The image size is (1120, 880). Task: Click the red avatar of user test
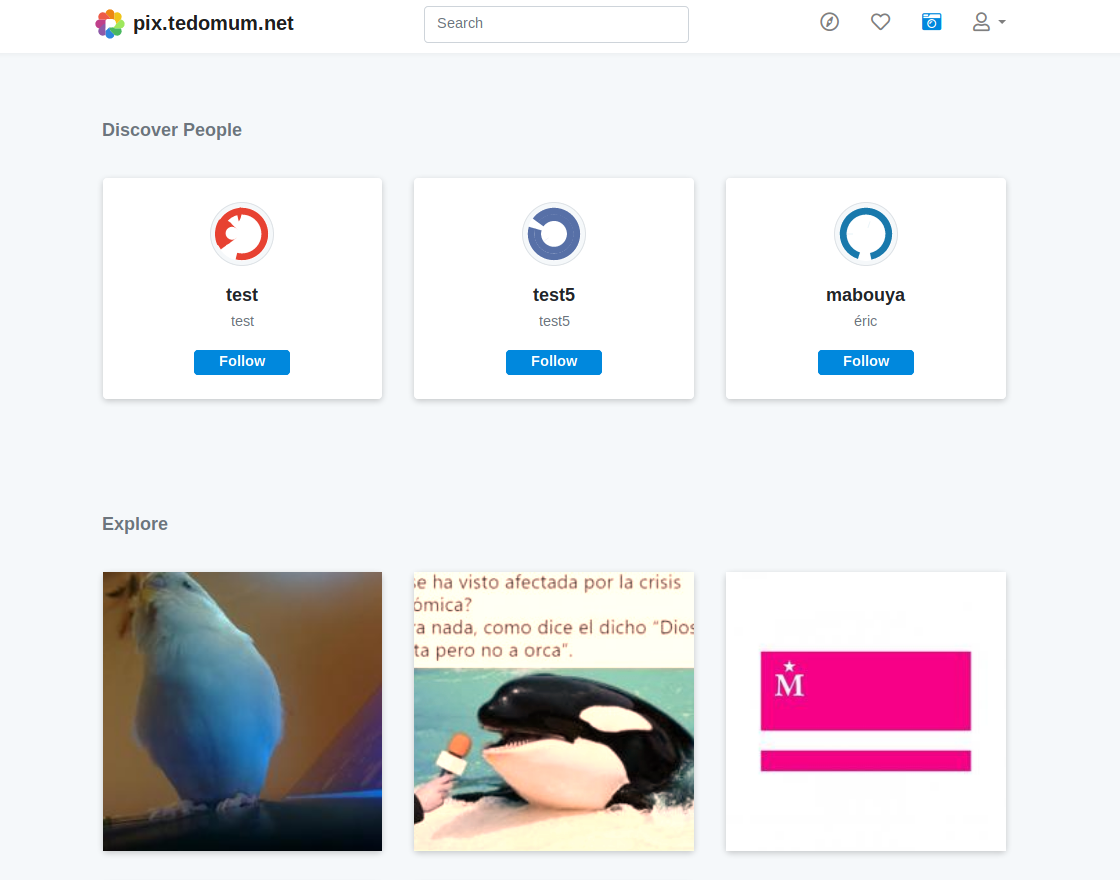click(242, 234)
